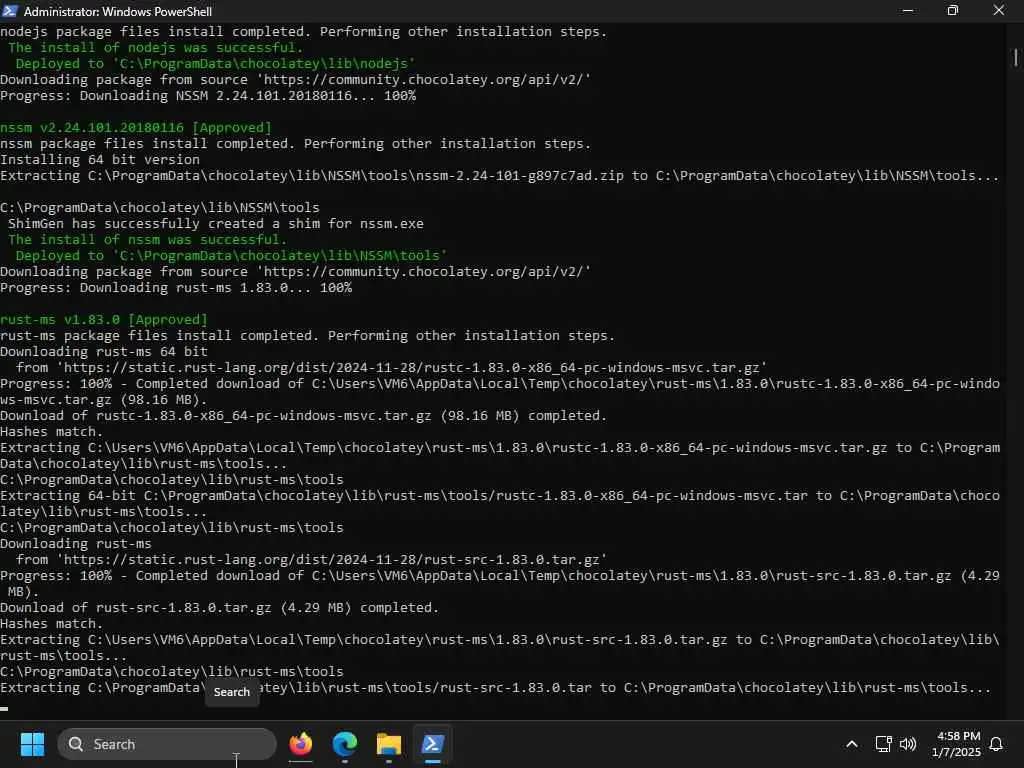Image resolution: width=1024 pixels, height=768 pixels.
Task: Click 'The install of nssm was successful.'
Action: click(x=148, y=240)
